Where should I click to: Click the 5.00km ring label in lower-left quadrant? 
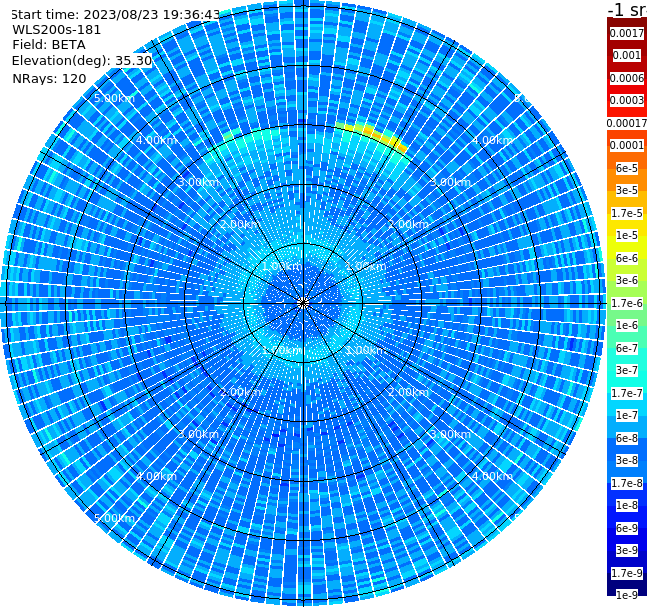[115, 518]
